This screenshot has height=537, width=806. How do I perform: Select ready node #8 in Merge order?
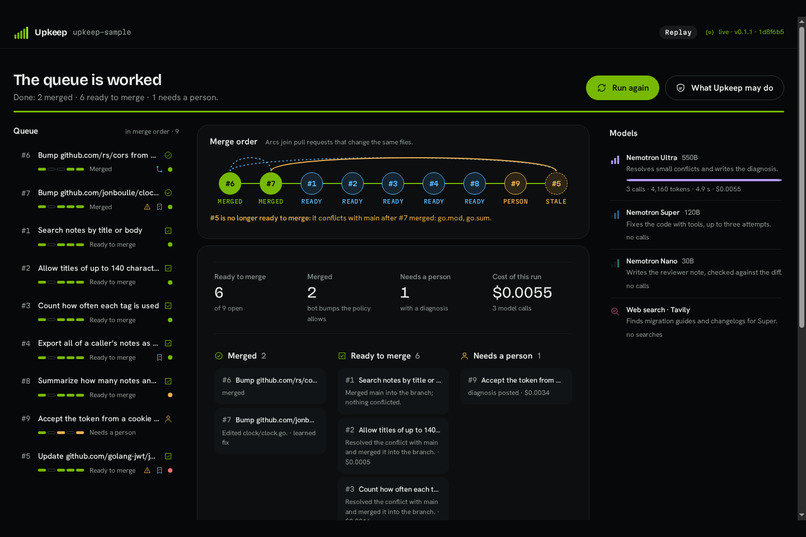tap(474, 183)
